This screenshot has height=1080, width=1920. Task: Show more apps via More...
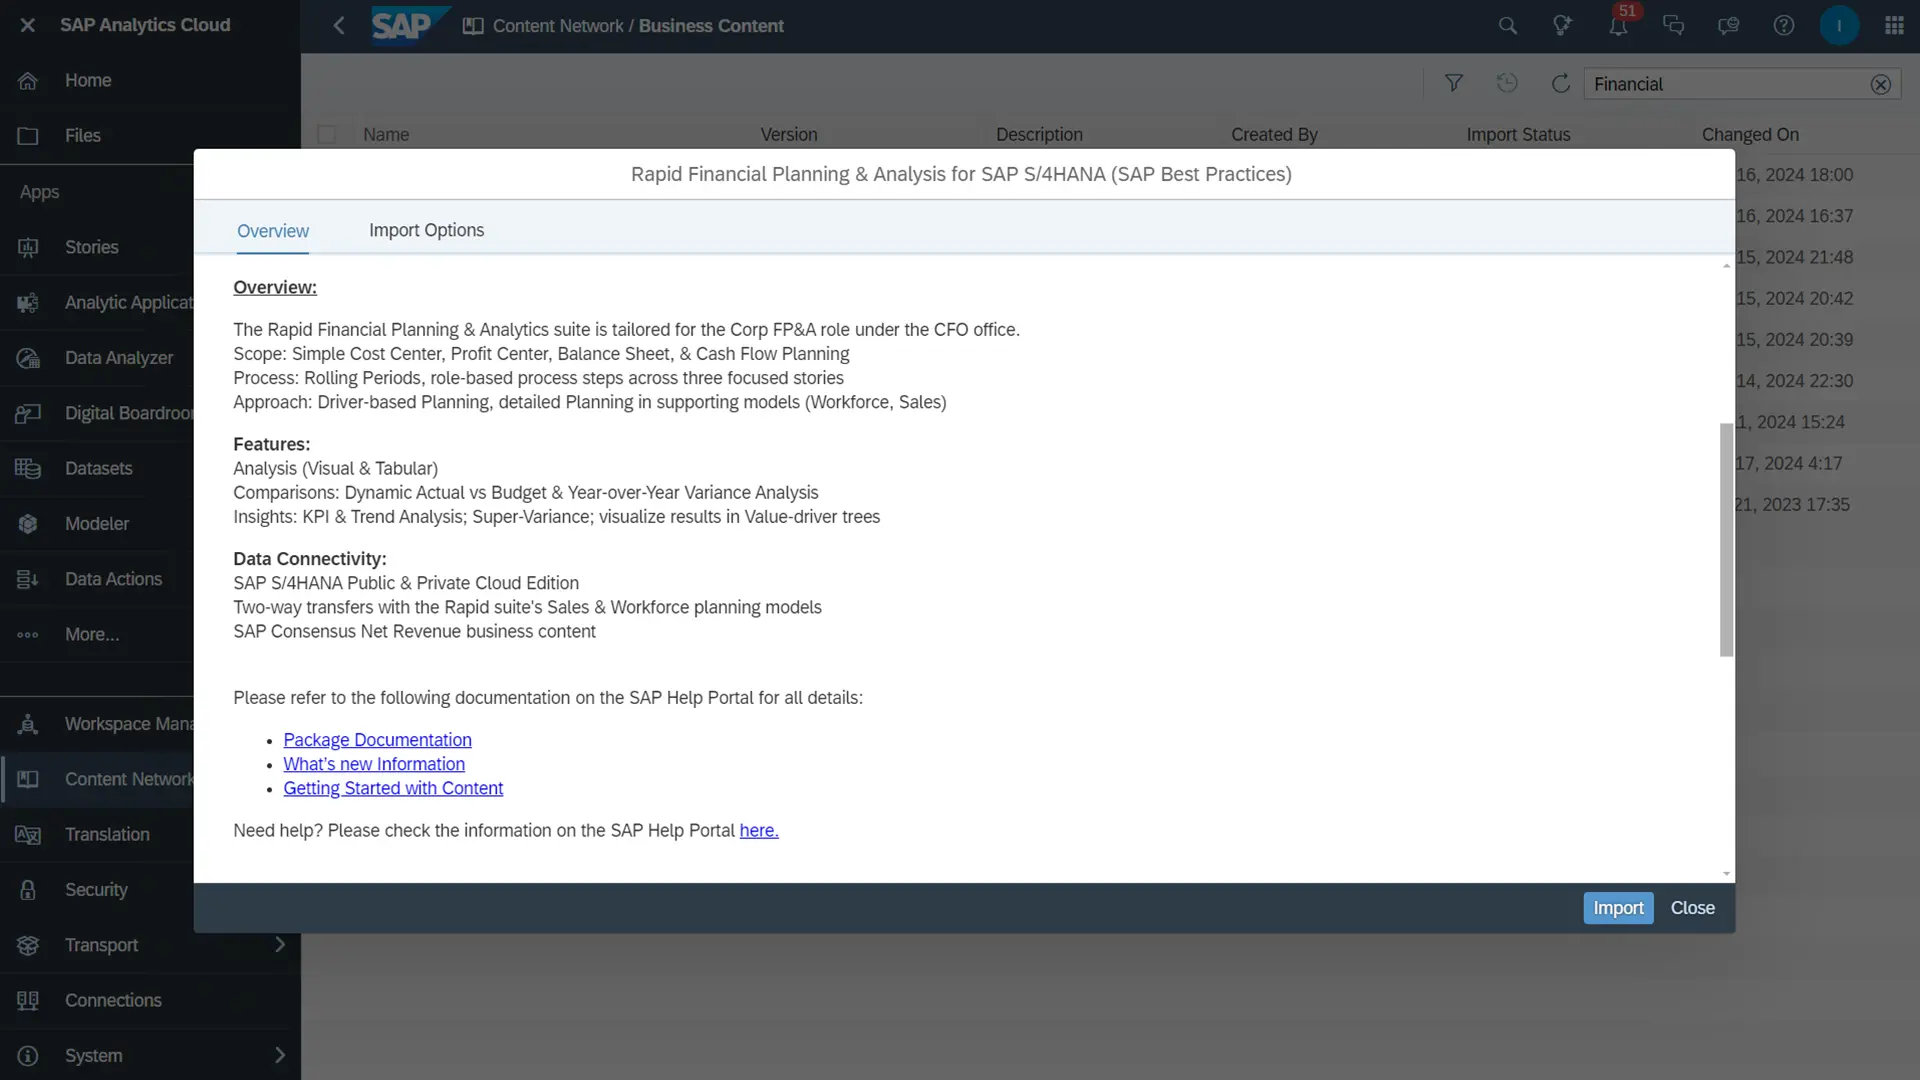(x=96, y=634)
